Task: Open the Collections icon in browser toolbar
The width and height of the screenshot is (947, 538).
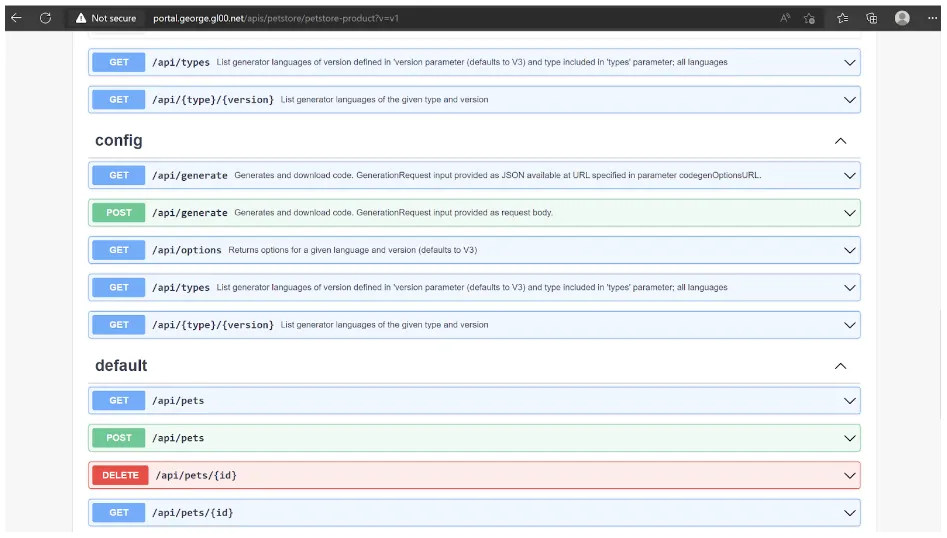Action: pyautogui.click(x=872, y=18)
